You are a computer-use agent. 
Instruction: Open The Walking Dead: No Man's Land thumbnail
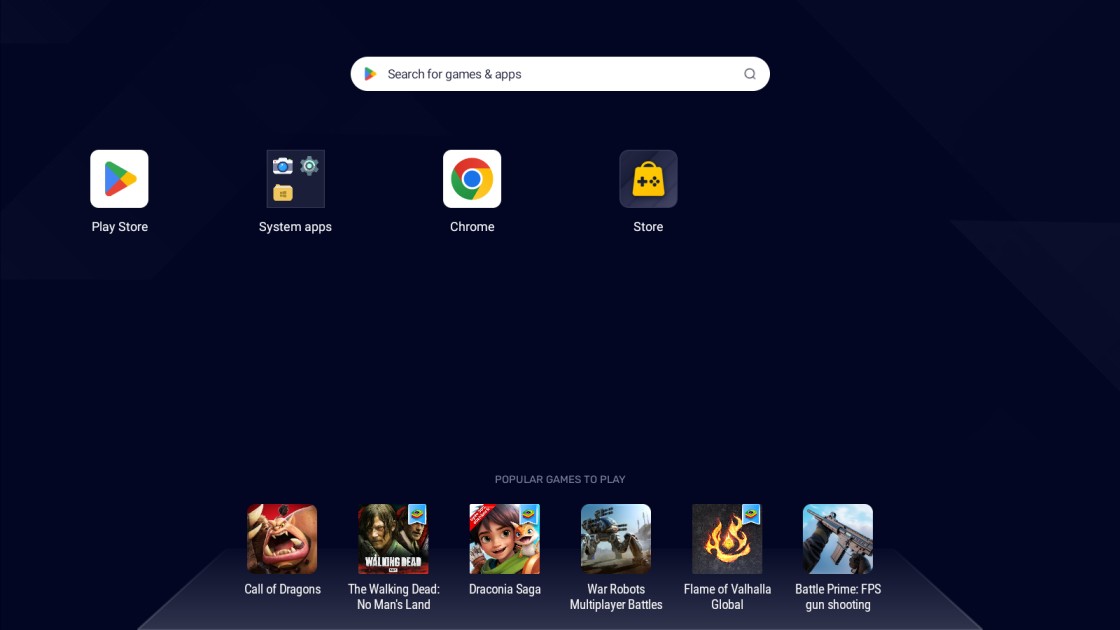click(x=394, y=539)
